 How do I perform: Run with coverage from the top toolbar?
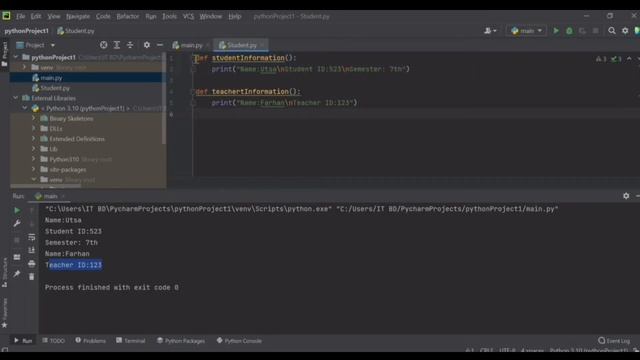[582, 31]
